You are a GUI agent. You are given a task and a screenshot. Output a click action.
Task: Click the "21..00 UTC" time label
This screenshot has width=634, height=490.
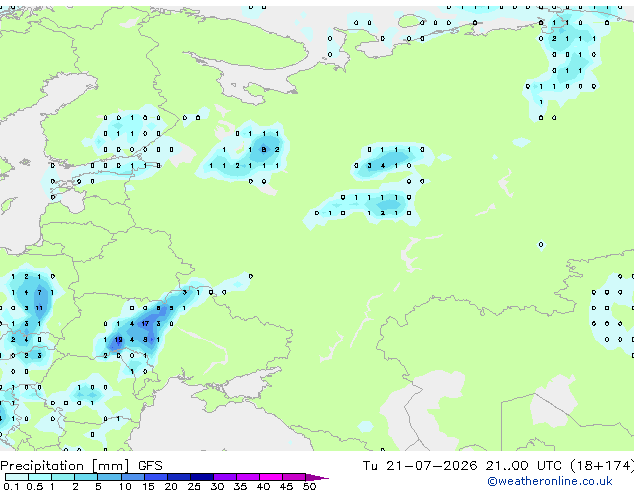point(524,466)
